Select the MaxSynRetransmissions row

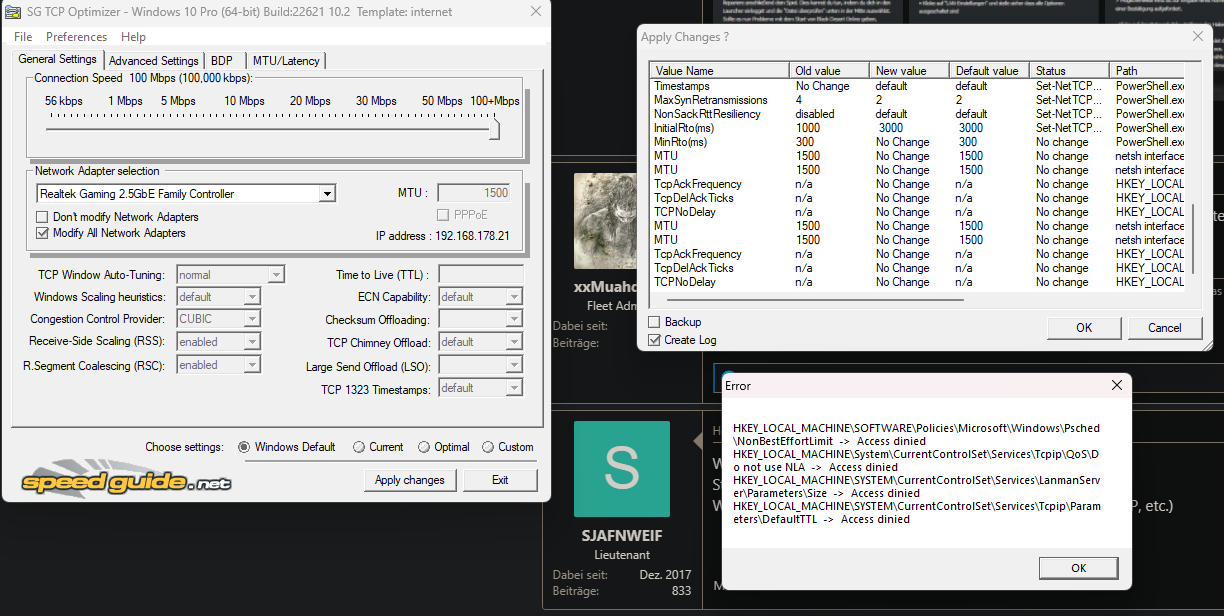pos(917,100)
